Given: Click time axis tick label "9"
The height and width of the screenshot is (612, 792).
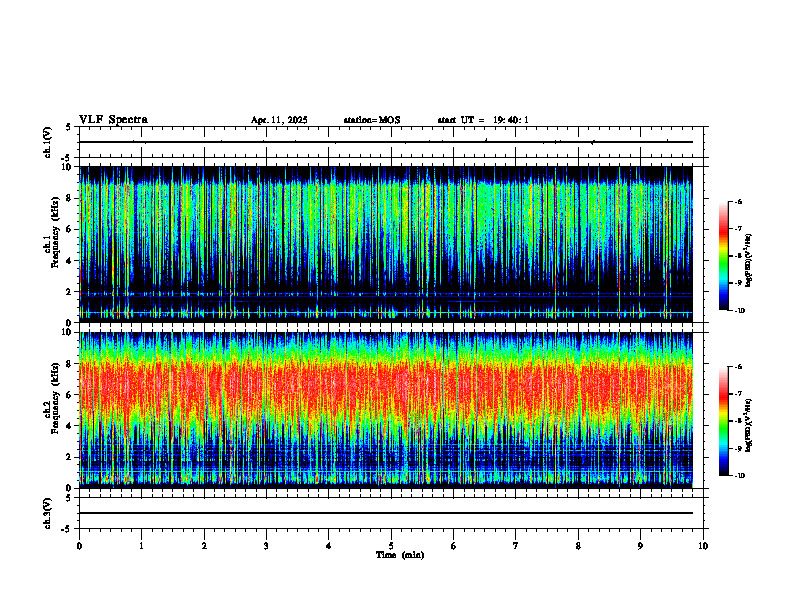Looking at the screenshot, I should pos(640,546).
